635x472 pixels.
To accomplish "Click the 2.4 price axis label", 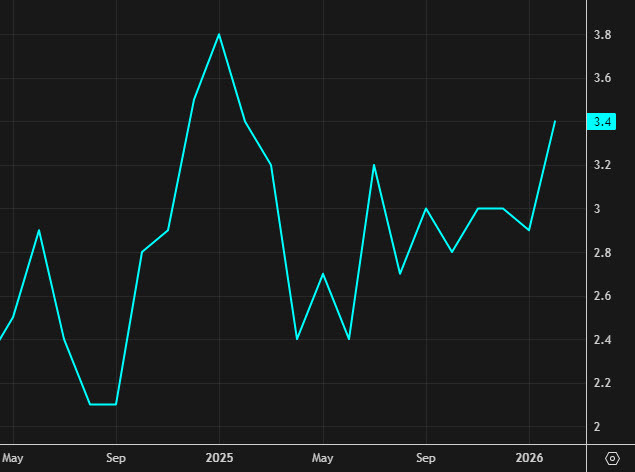I will pyautogui.click(x=602, y=340).
